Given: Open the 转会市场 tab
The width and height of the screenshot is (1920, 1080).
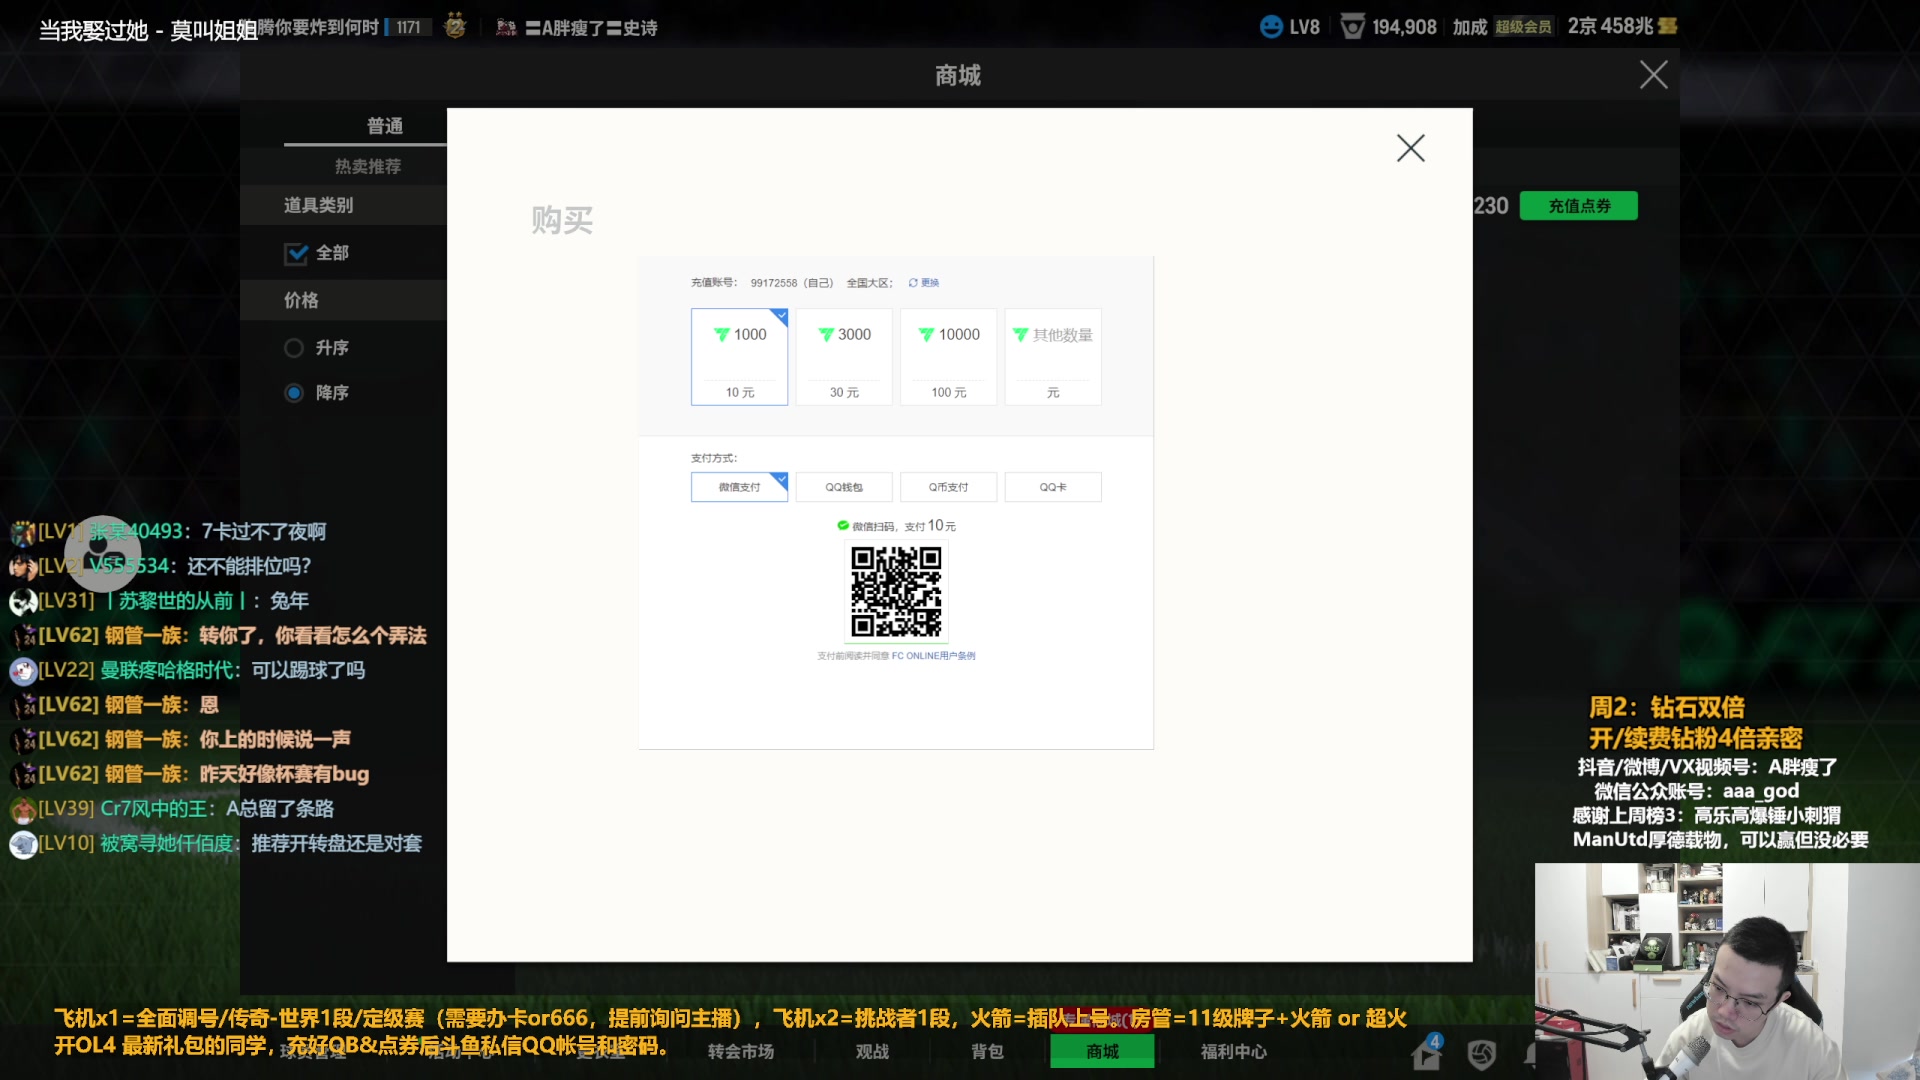Looking at the screenshot, I should (x=740, y=1051).
